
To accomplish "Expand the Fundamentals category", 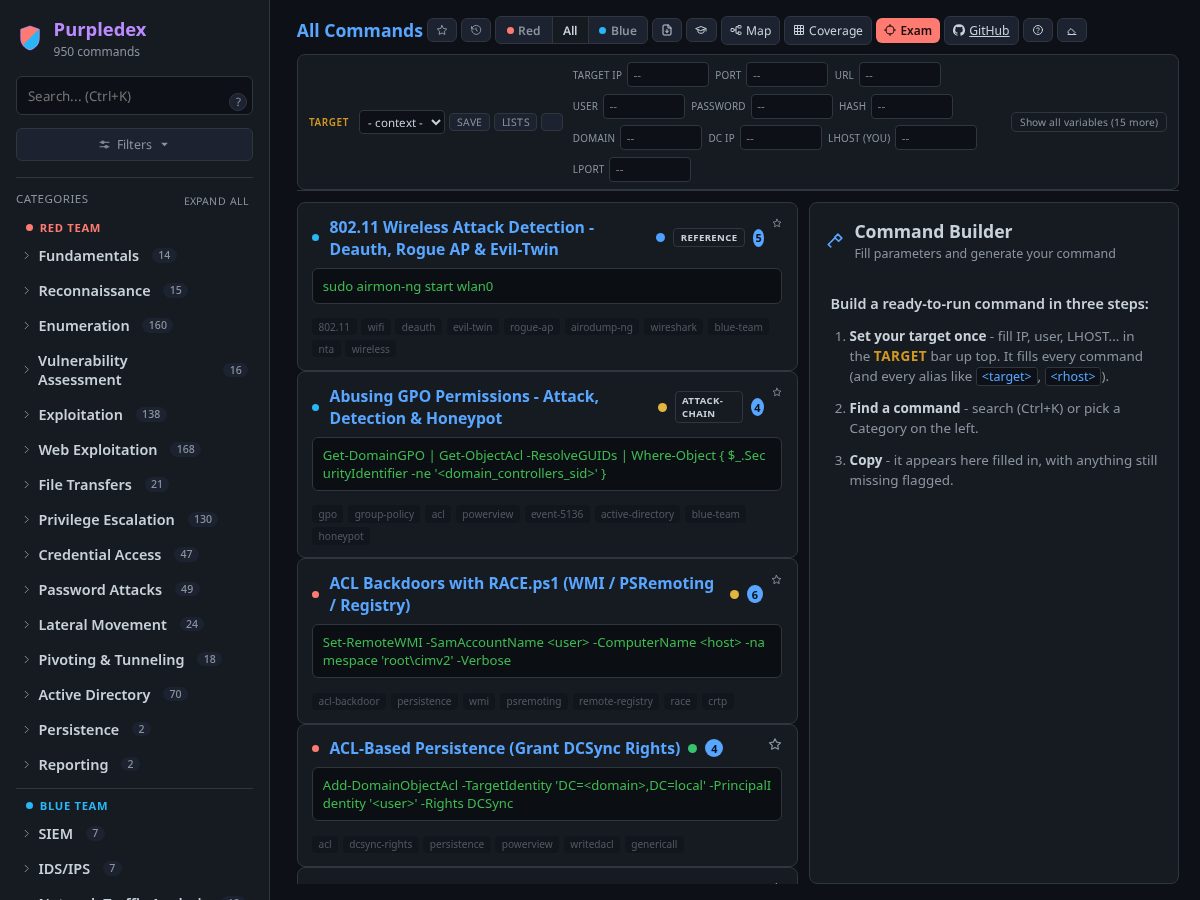I will [134, 256].
